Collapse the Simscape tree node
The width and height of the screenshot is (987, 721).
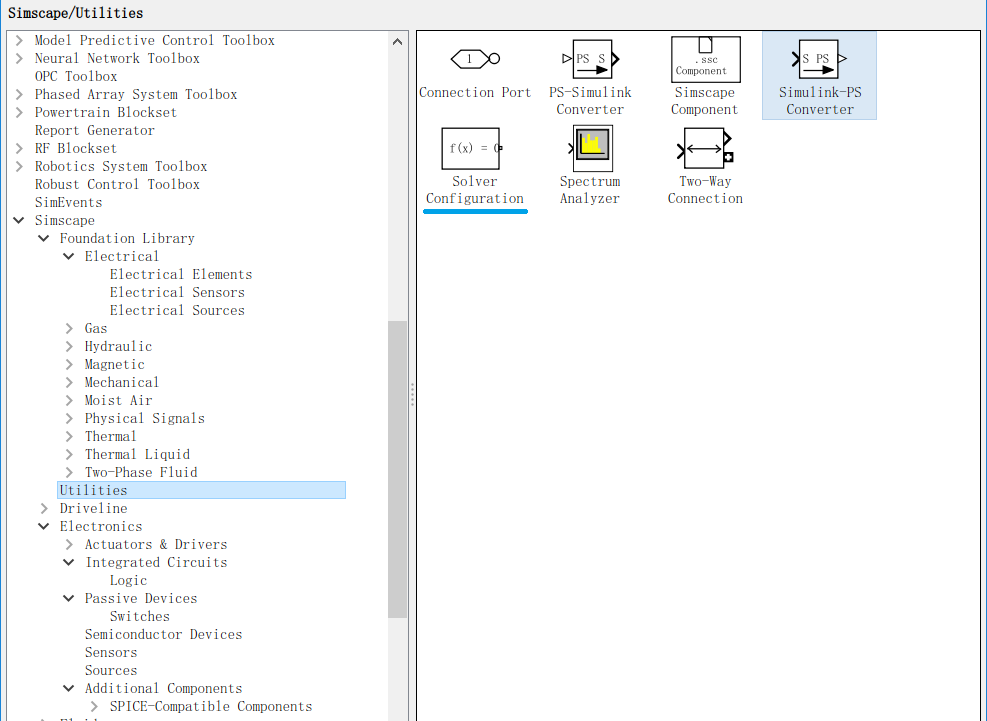[x=19, y=220]
